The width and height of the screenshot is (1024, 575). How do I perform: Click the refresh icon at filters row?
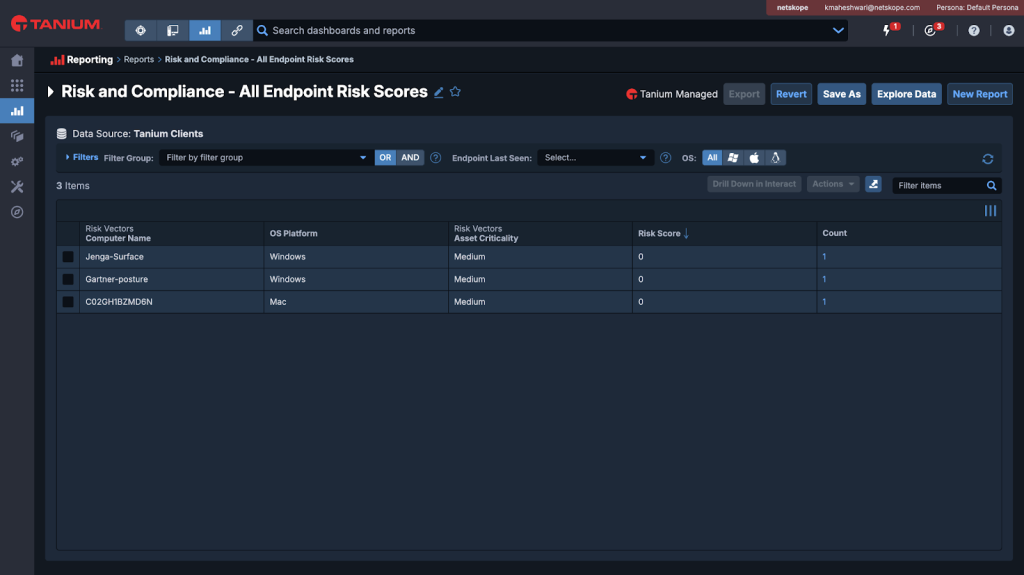(x=987, y=159)
